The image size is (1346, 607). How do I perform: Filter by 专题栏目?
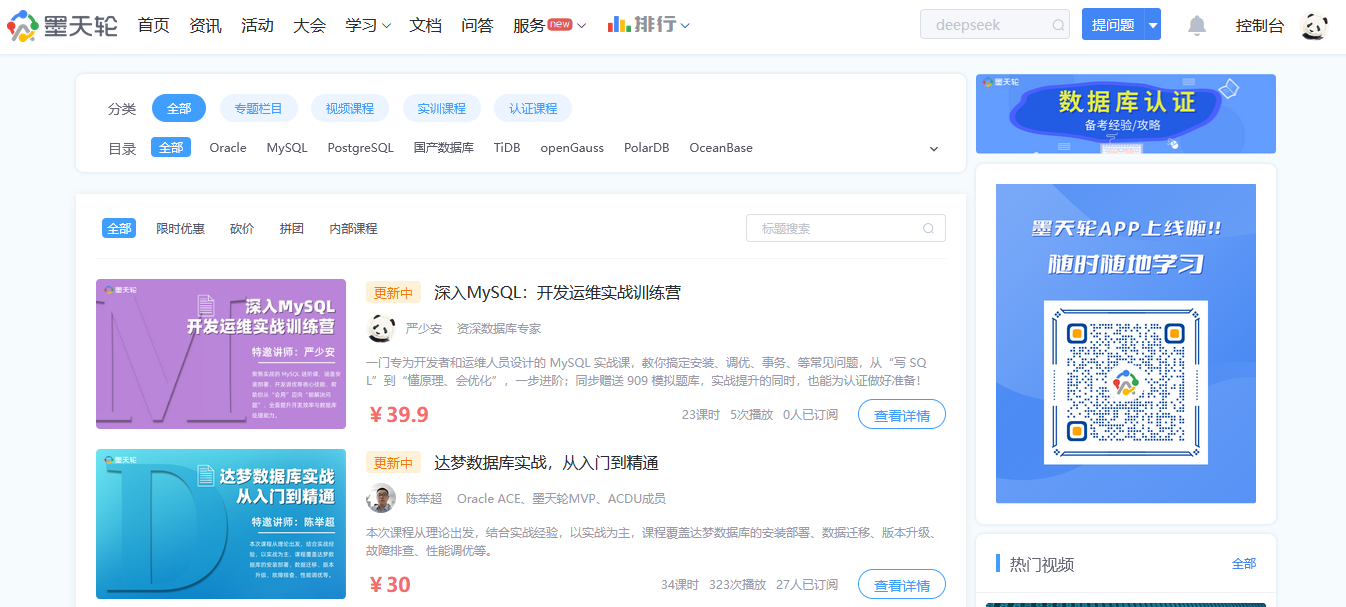pyautogui.click(x=258, y=108)
